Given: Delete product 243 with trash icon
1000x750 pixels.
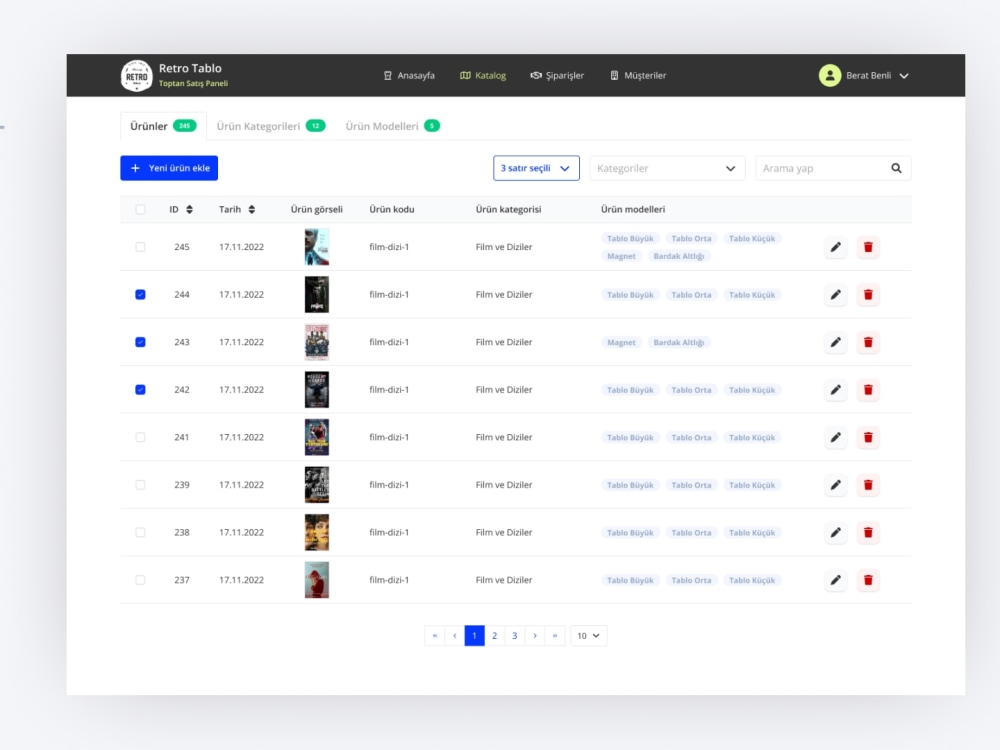Looking at the screenshot, I should click(x=868, y=342).
